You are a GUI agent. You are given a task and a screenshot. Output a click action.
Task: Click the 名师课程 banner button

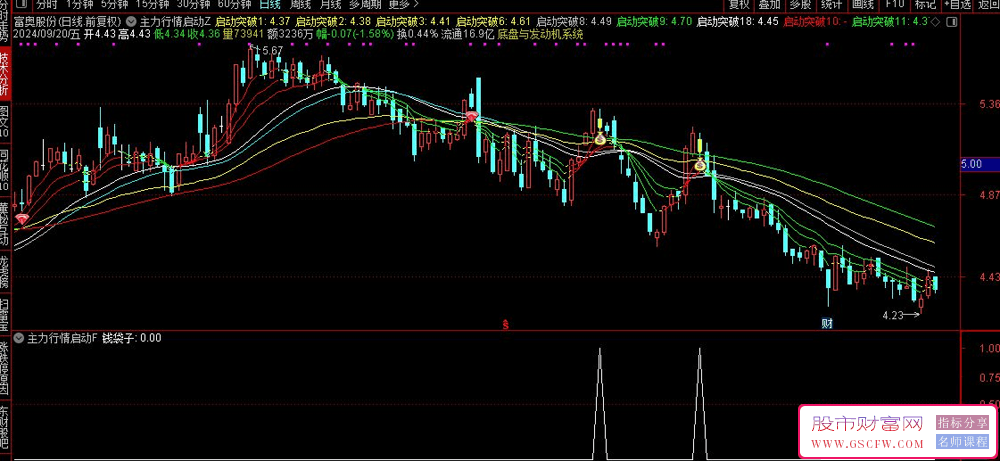tap(962, 441)
